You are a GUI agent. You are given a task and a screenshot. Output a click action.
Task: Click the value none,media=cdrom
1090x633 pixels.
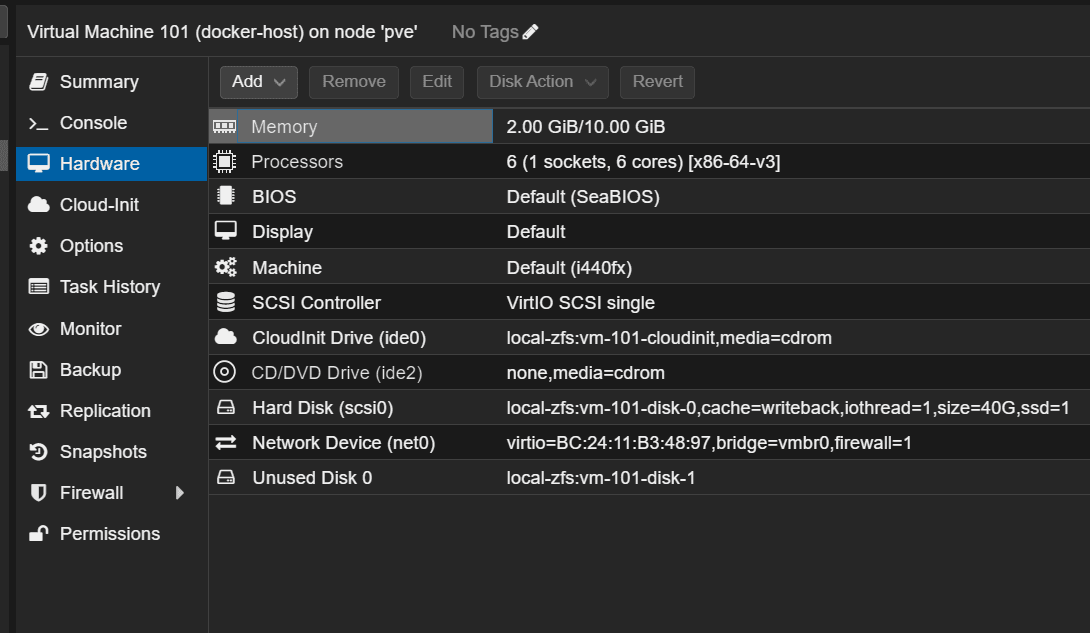[x=585, y=373]
